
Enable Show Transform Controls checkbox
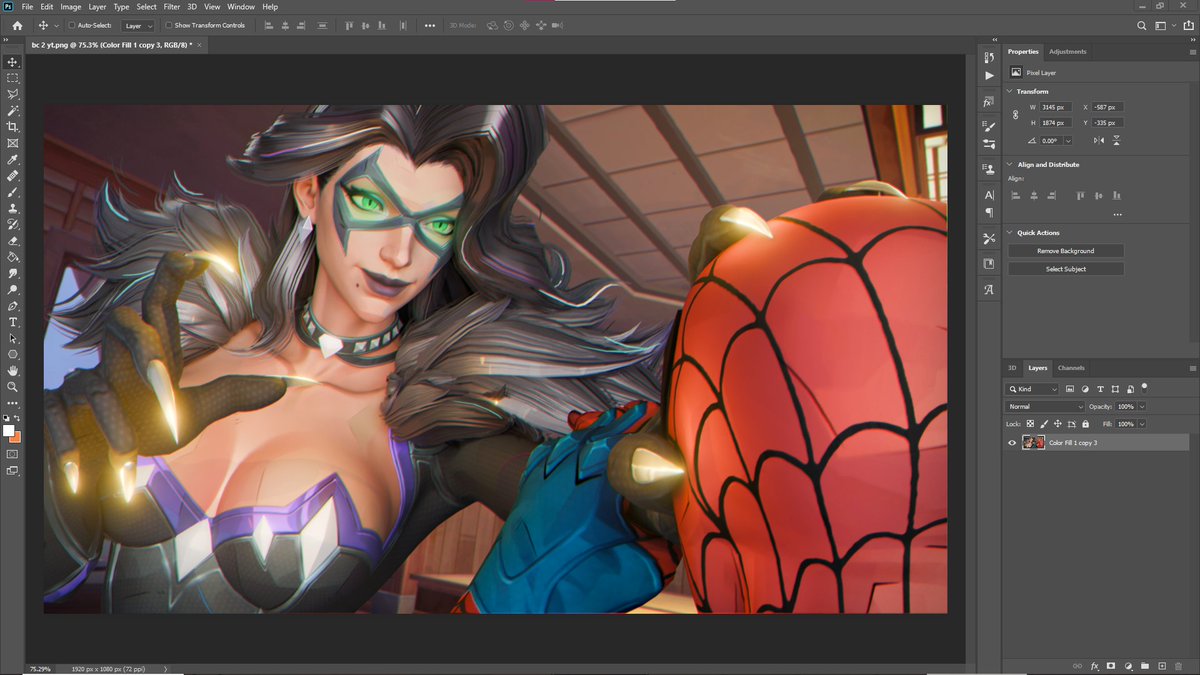coord(169,25)
